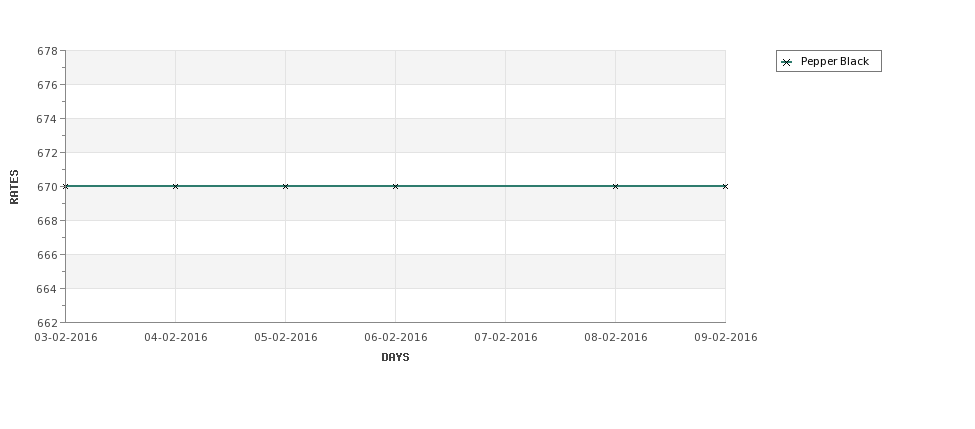Click the green line at 07-02-2016
Image resolution: width=975 pixels, height=429 pixels.
coord(506,186)
